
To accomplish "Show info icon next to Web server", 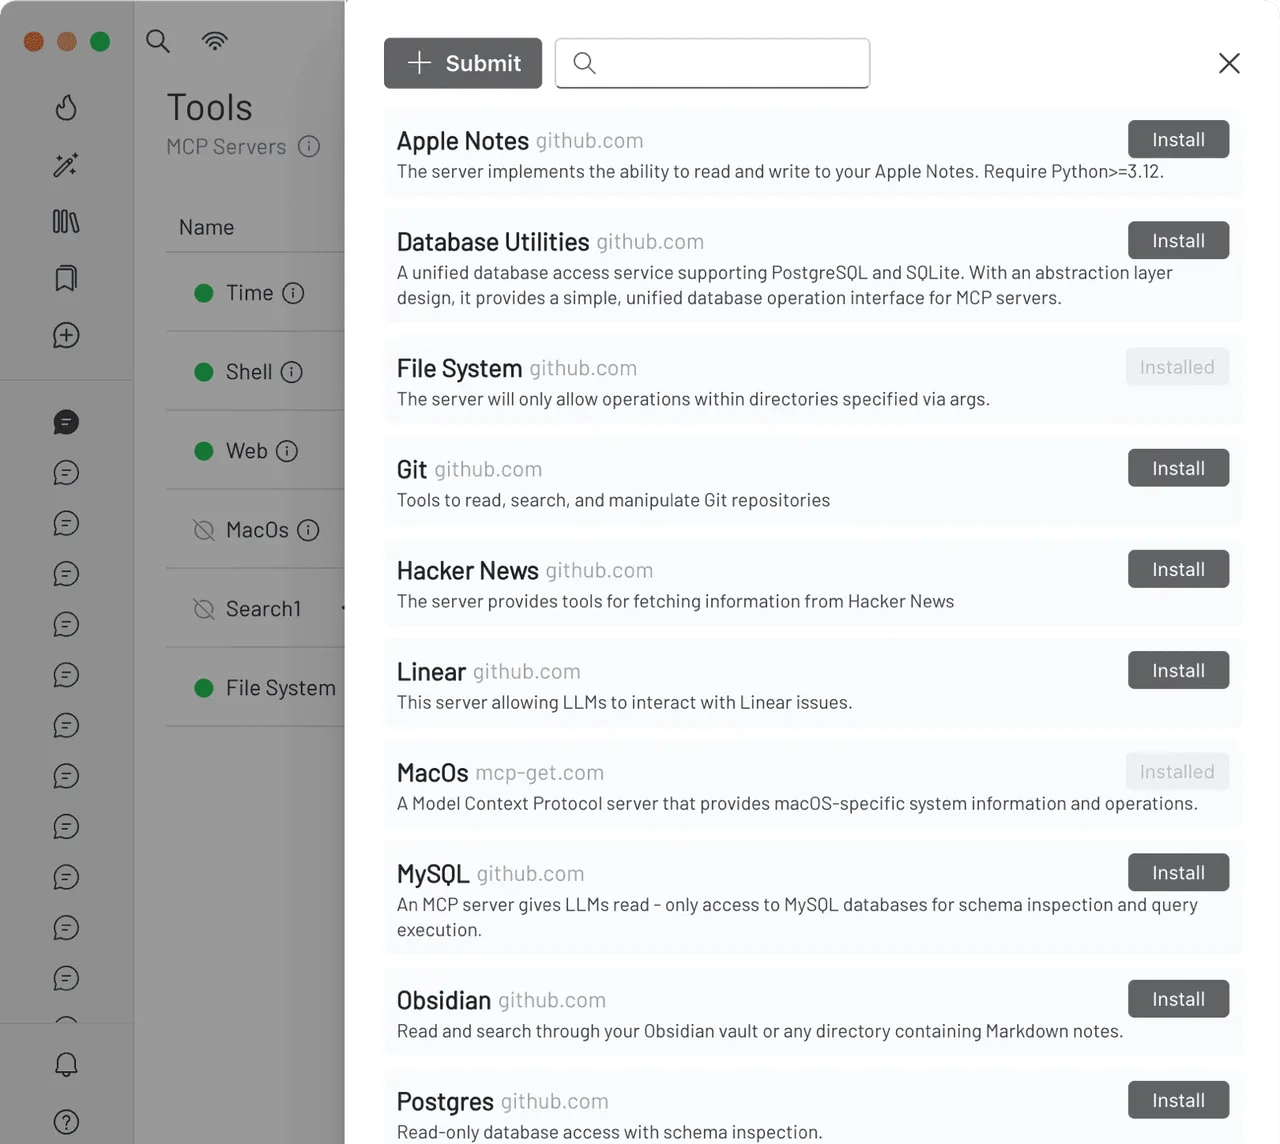I will [287, 451].
